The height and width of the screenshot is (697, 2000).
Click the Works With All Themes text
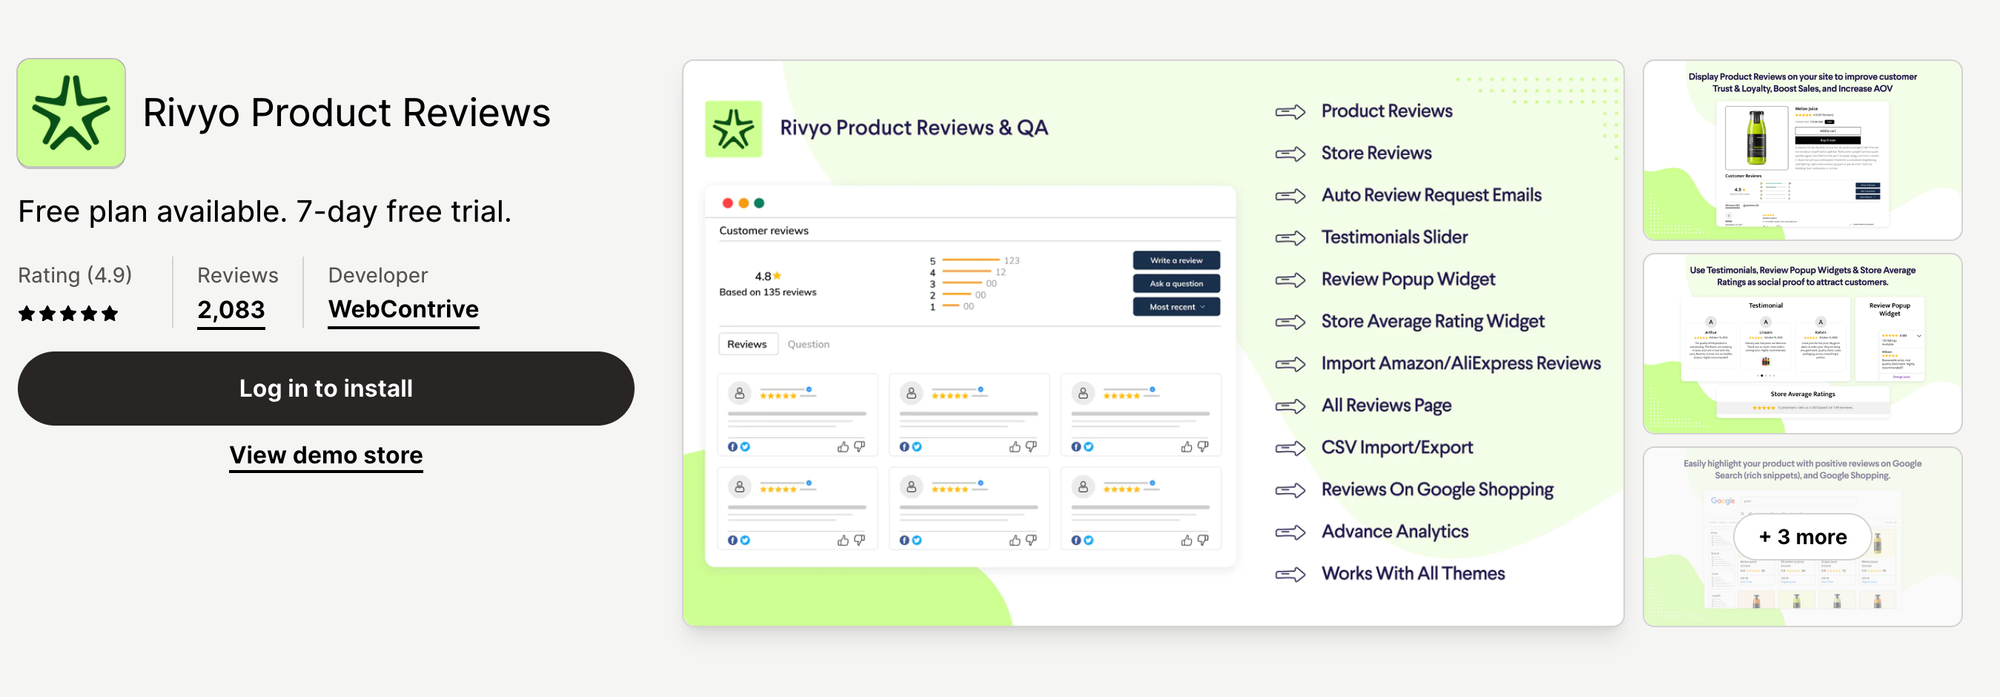point(1413,574)
